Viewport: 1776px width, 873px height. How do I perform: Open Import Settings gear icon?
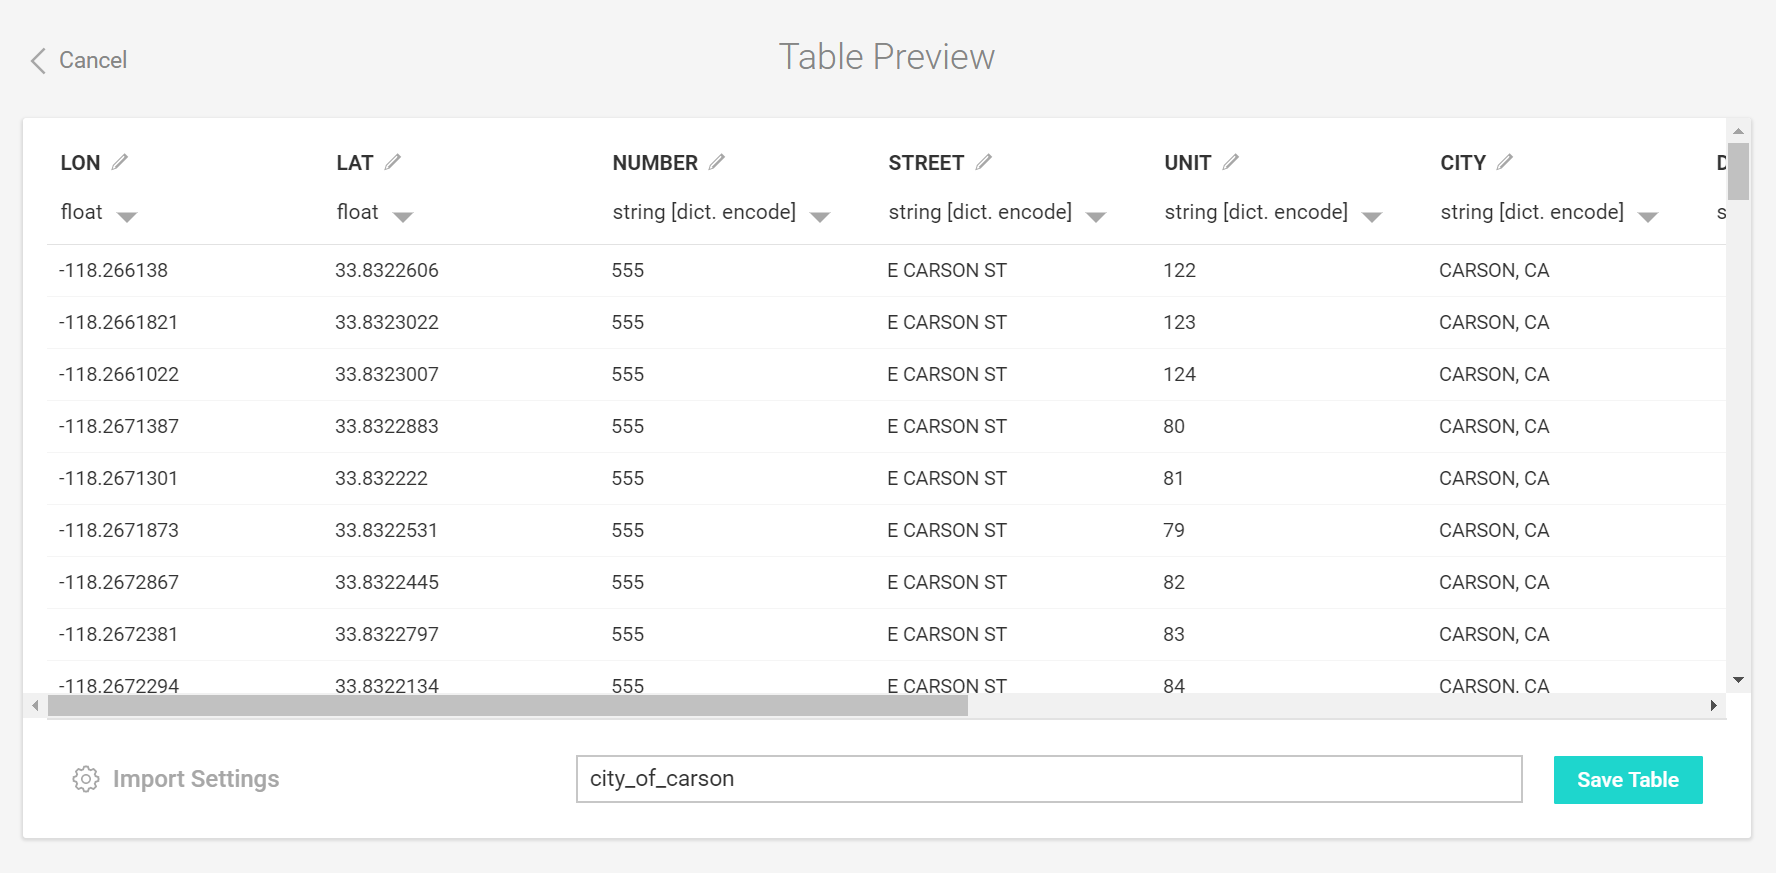[x=86, y=779]
